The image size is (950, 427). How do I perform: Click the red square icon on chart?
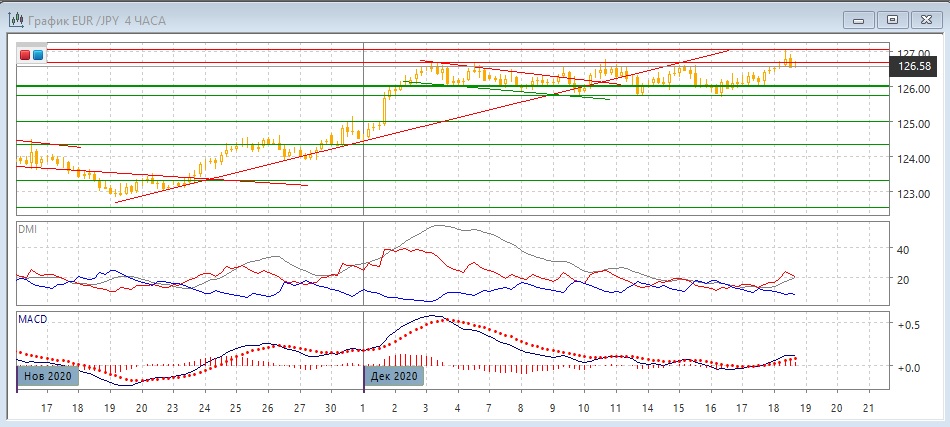pos(26,56)
